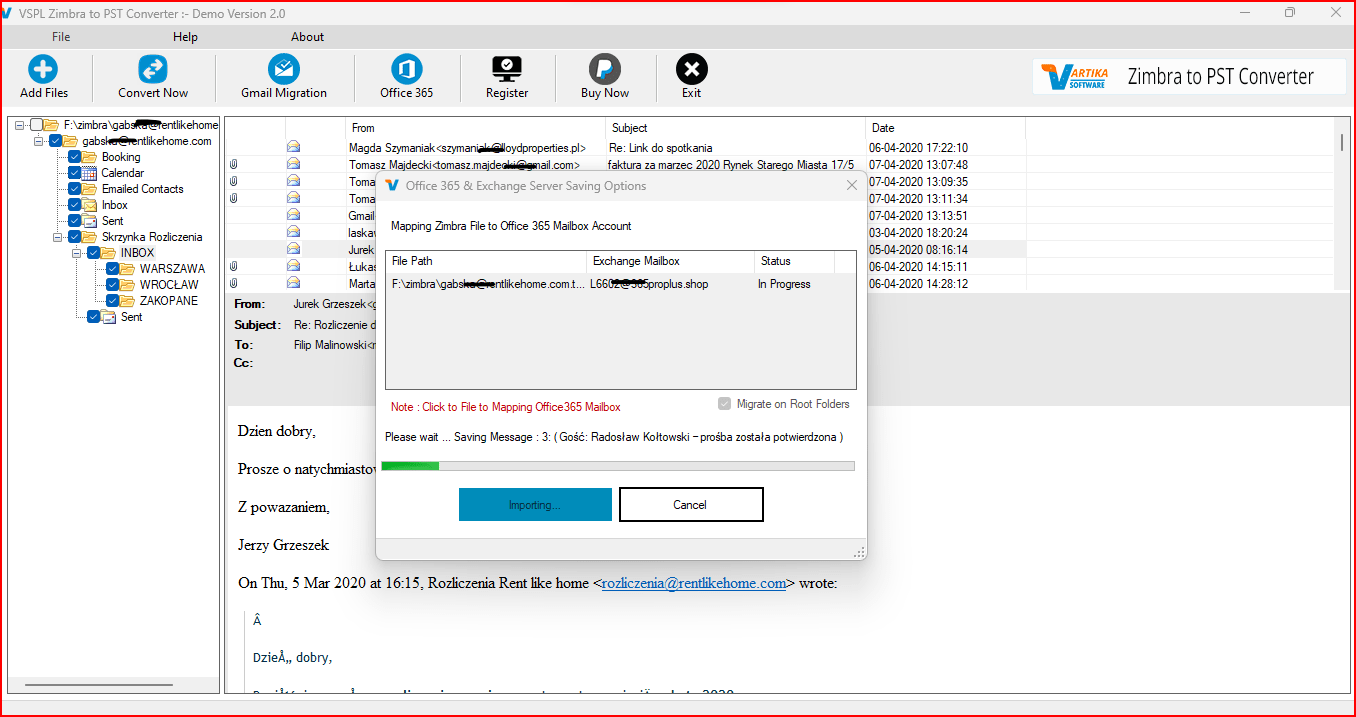
Task: Uncheck the Calendar folder checkbox
Action: [75, 173]
